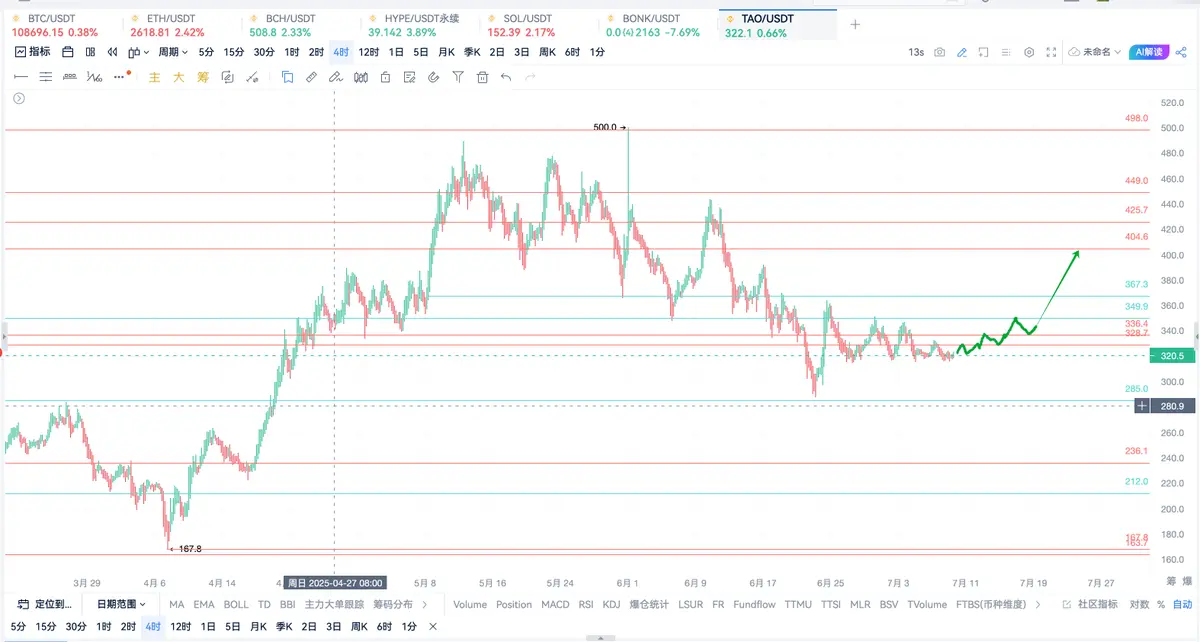Enter fullscreen chart mode
The image size is (1200, 642).
tap(1051, 52)
